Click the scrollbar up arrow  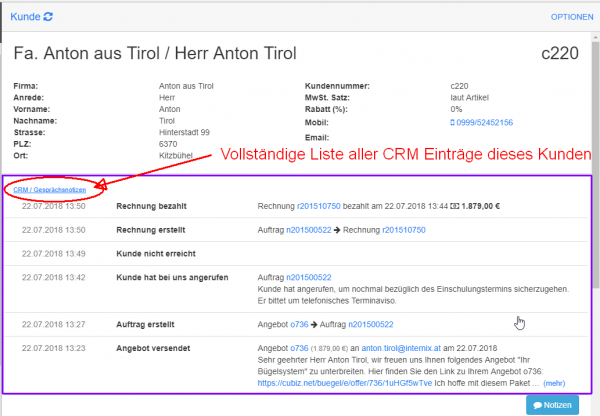[x=595, y=37]
